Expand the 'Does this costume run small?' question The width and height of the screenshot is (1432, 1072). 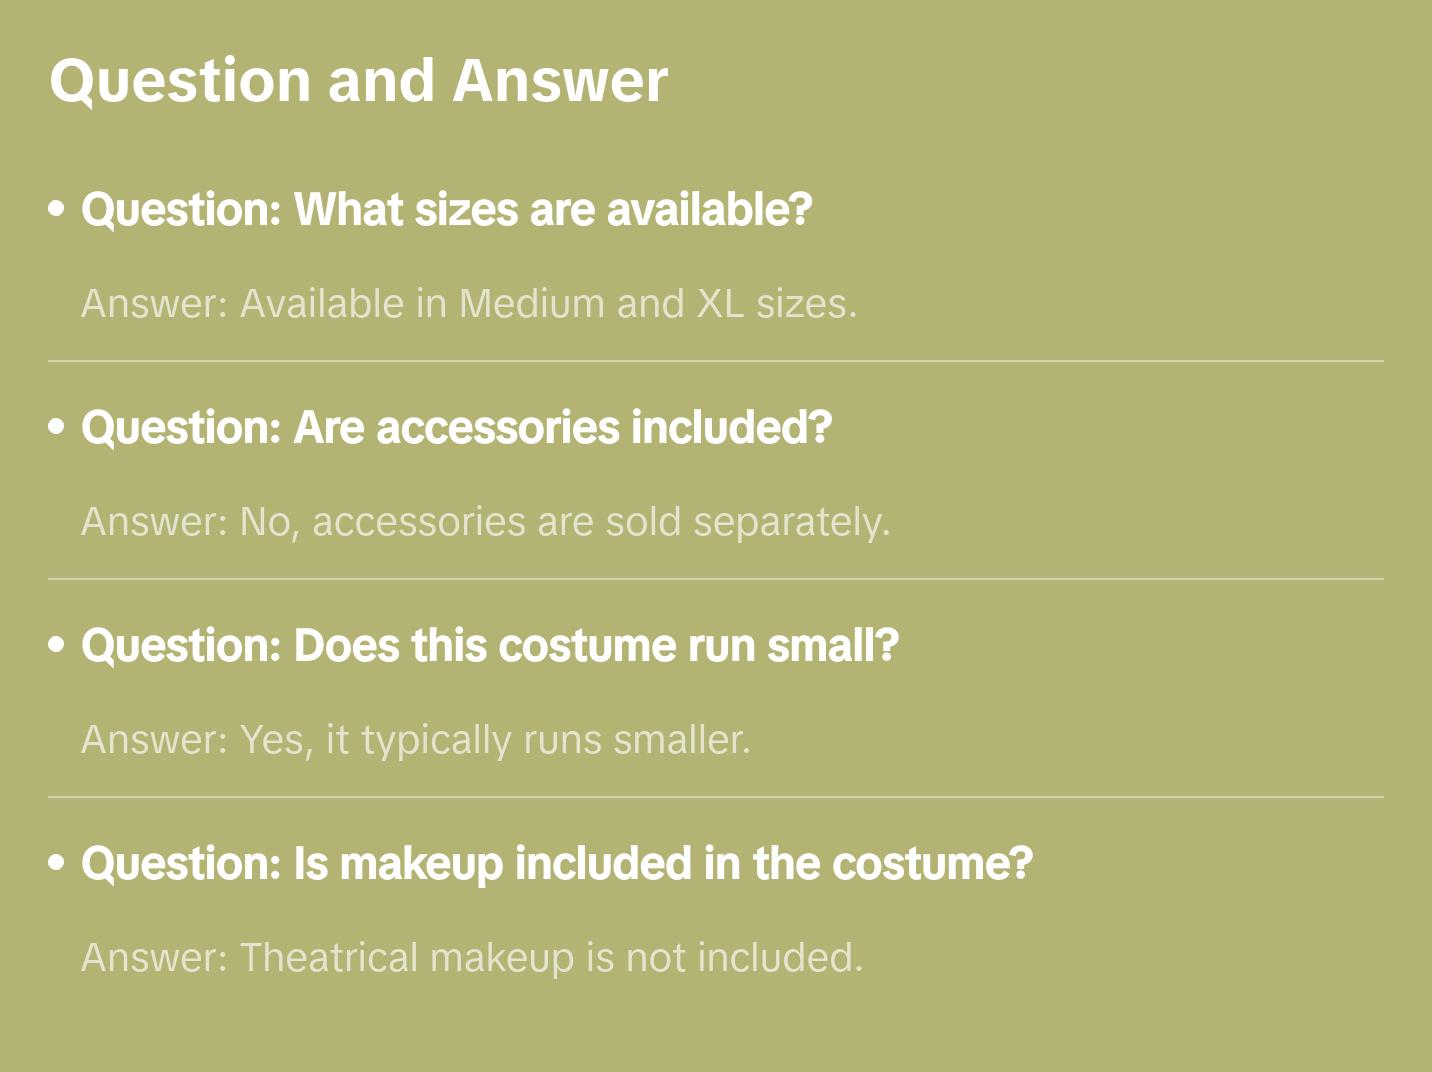click(490, 646)
